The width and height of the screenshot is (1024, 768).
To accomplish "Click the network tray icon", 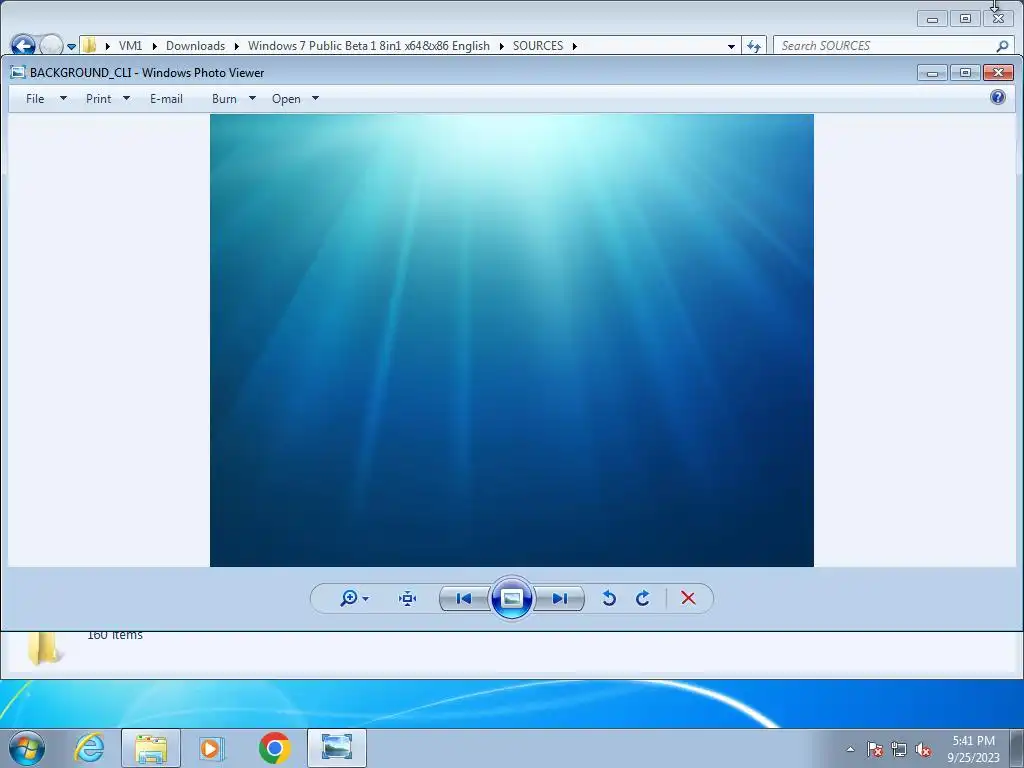I will click(x=899, y=749).
